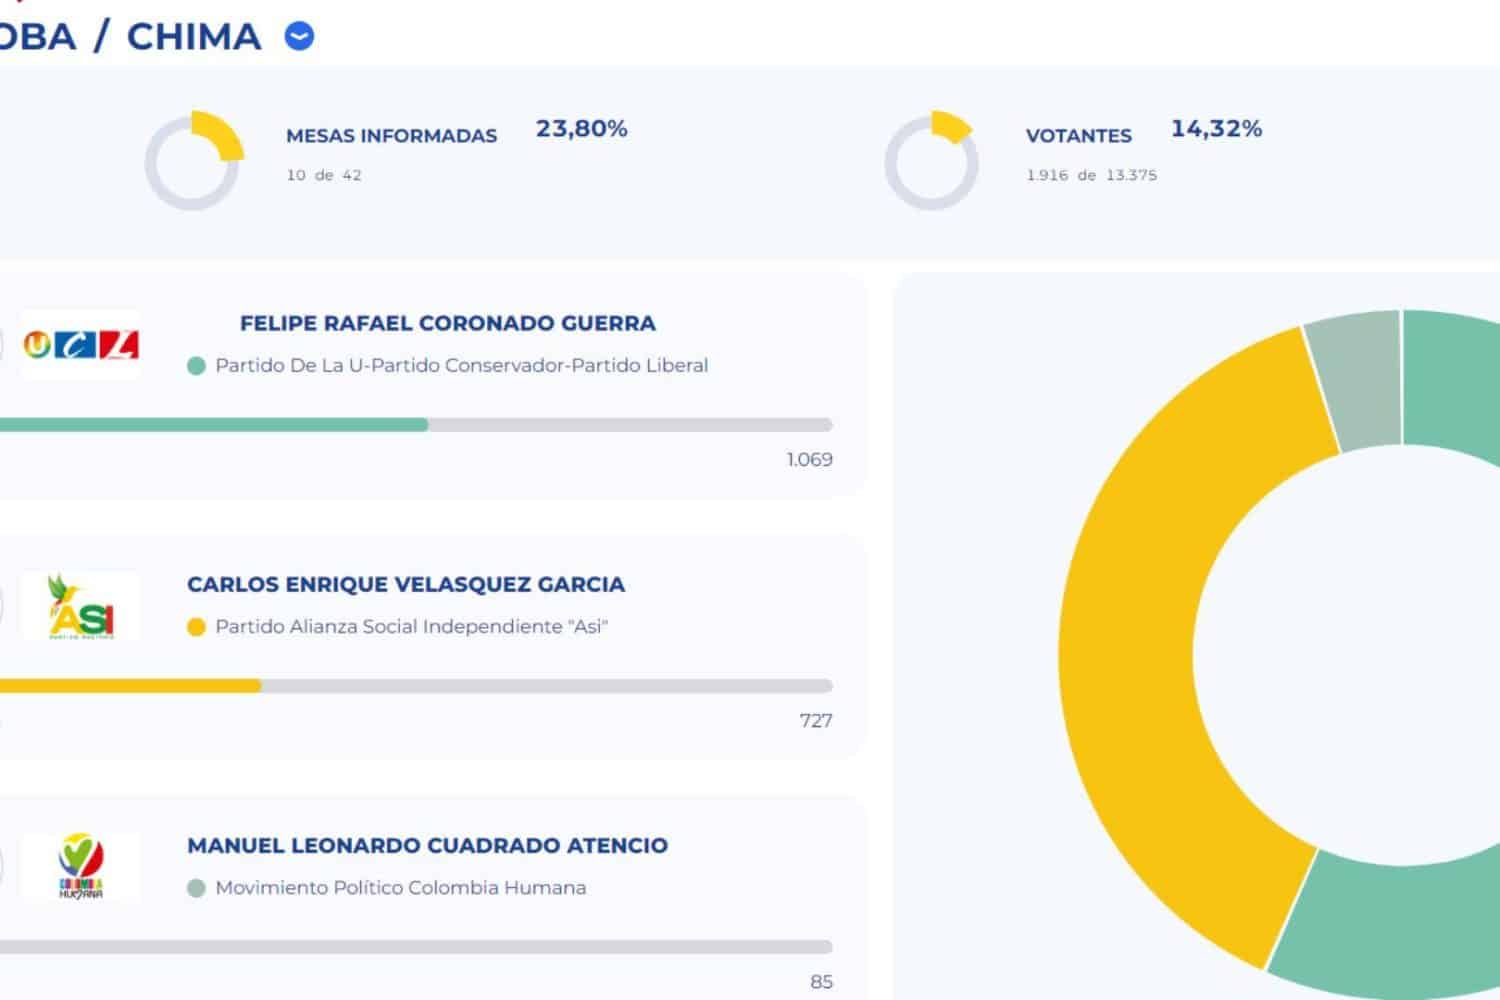Click Carlos Enrique Velasquez Garcia's yellow vote bar
This screenshot has width=1500, height=1000.
[x=130, y=686]
